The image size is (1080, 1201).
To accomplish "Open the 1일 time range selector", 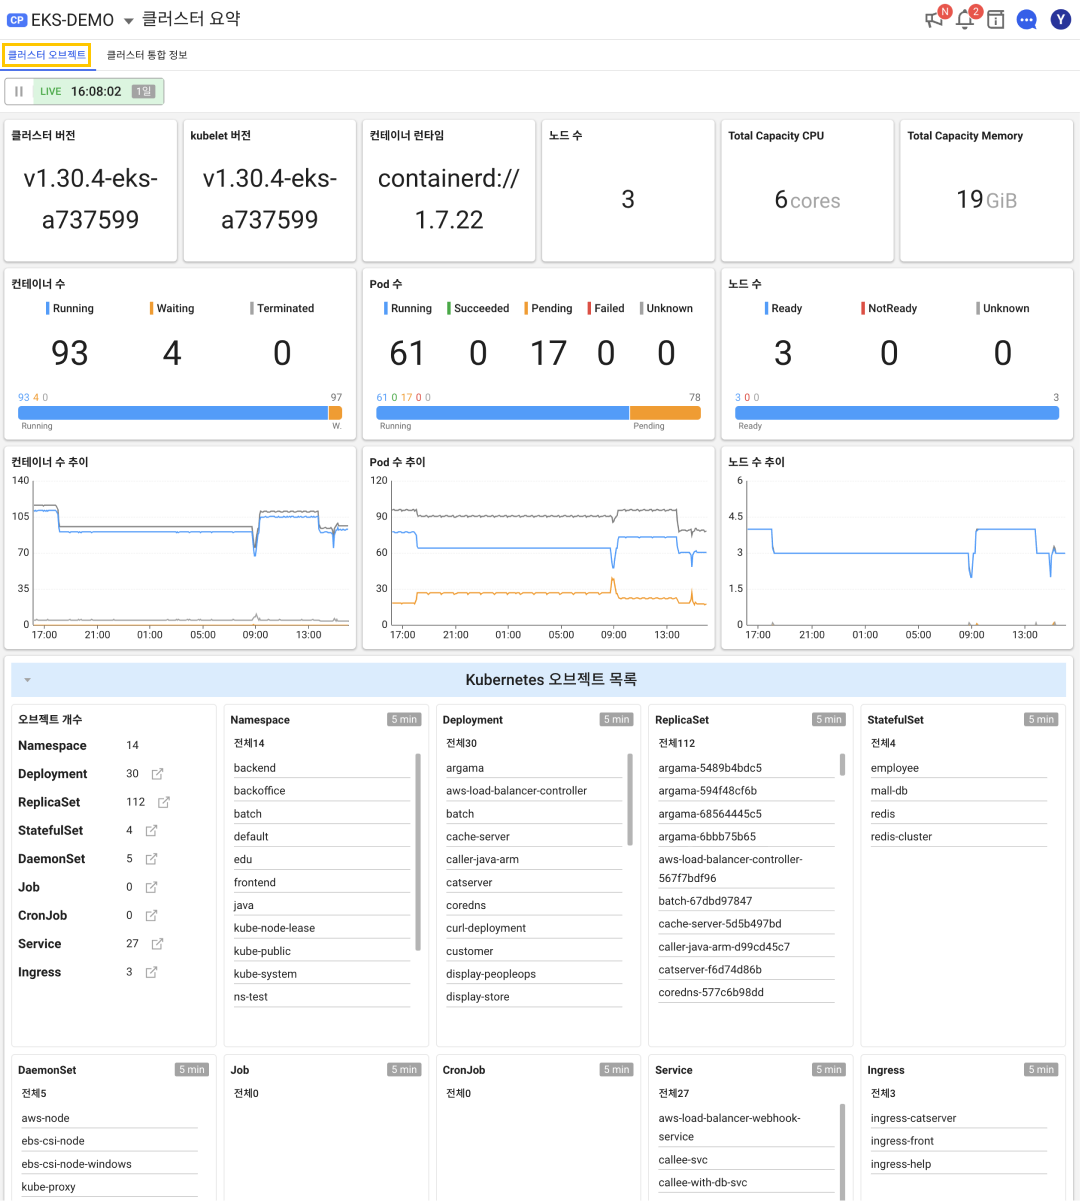I will pyautogui.click(x=144, y=91).
